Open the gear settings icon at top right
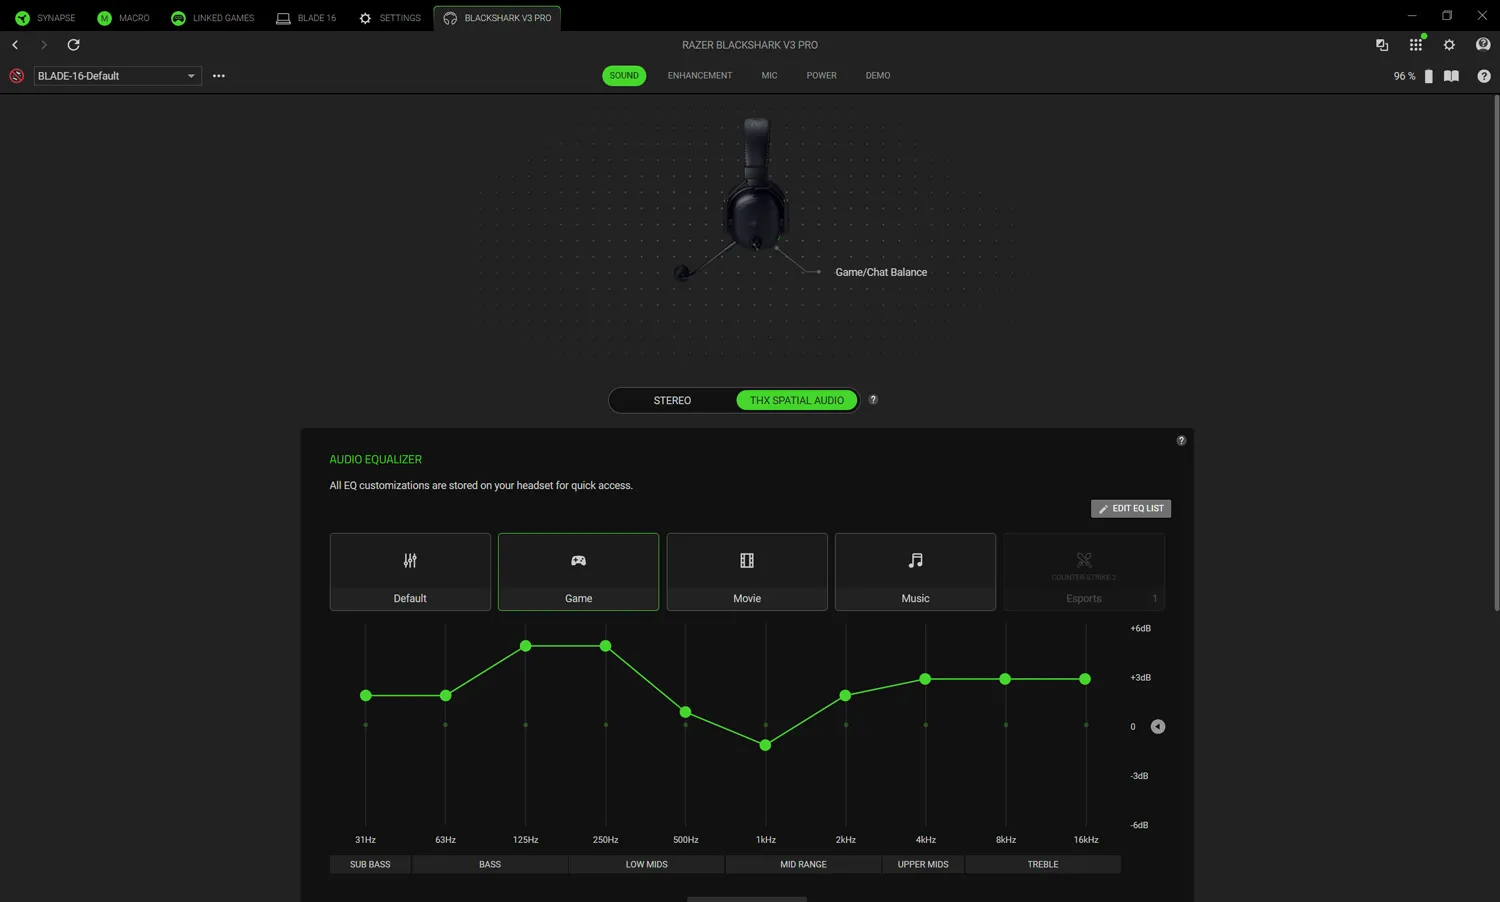Viewport: 1500px width, 902px height. (1449, 45)
